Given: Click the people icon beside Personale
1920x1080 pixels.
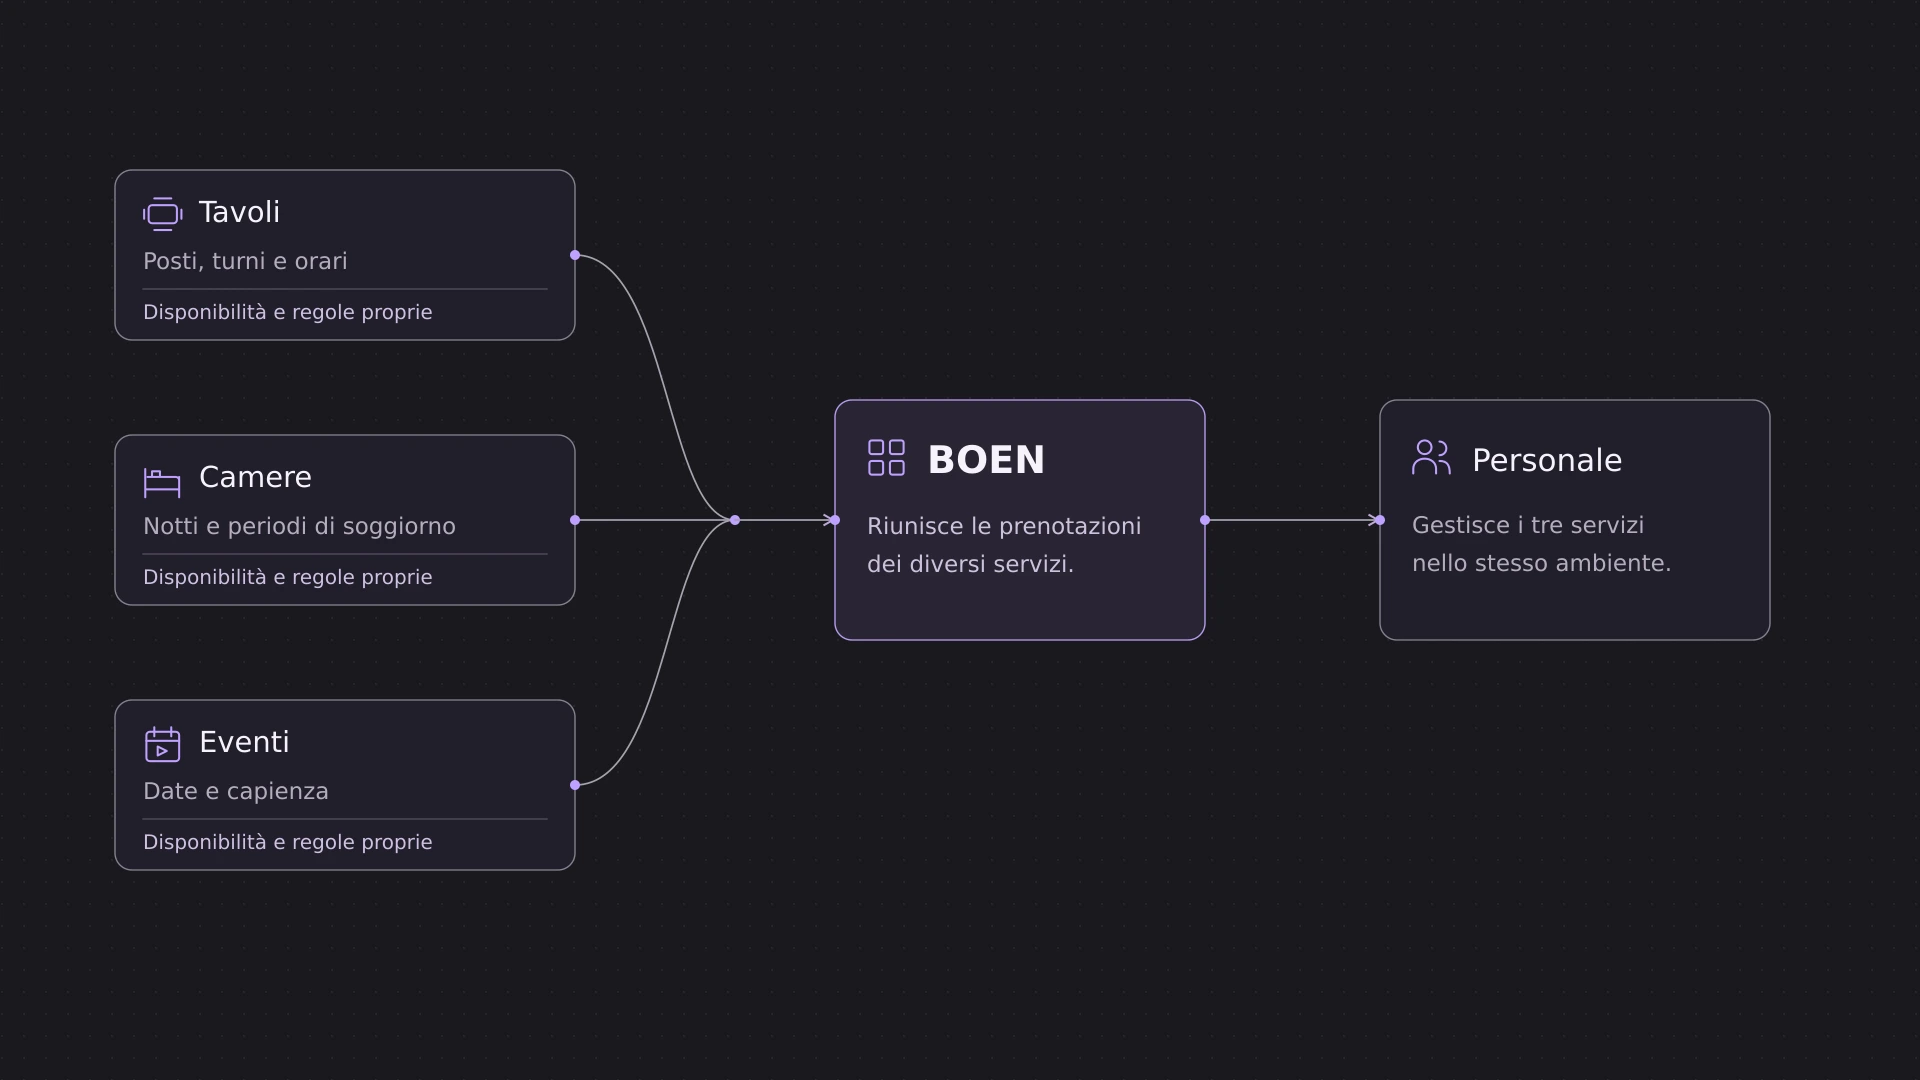Looking at the screenshot, I should click(1431, 457).
